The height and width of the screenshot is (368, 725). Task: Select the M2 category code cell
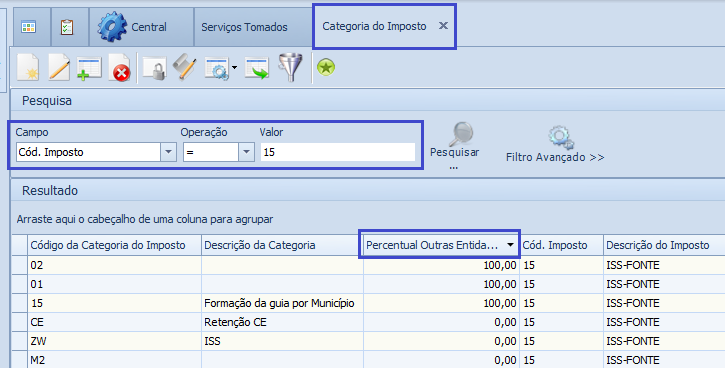(114, 360)
